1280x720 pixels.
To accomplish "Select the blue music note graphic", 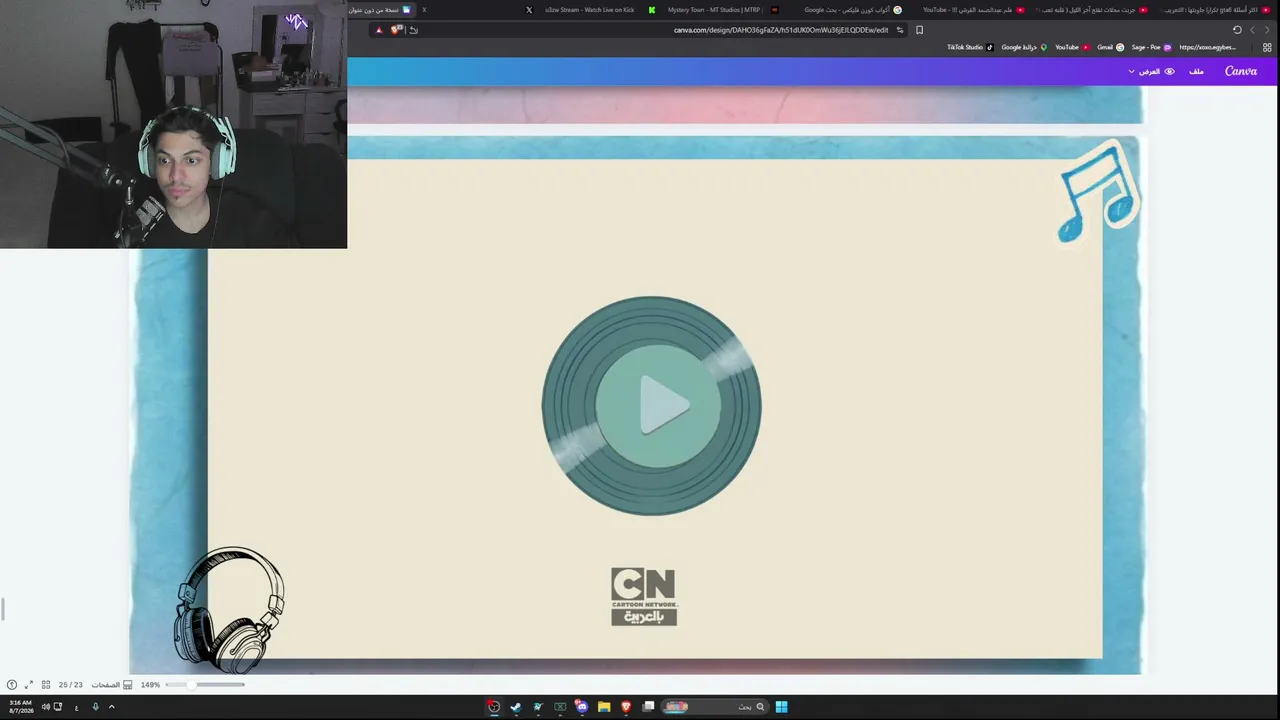I will (x=1099, y=193).
